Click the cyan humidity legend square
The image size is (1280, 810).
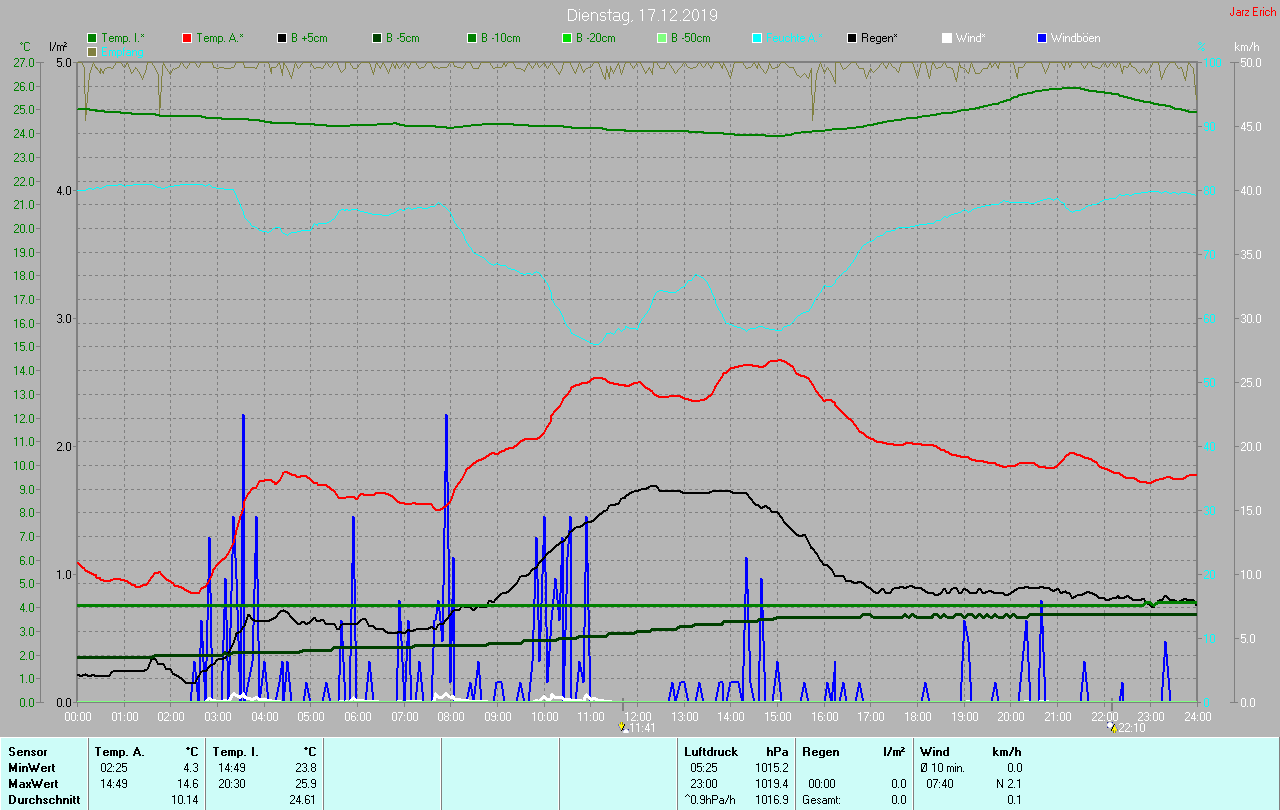point(757,38)
